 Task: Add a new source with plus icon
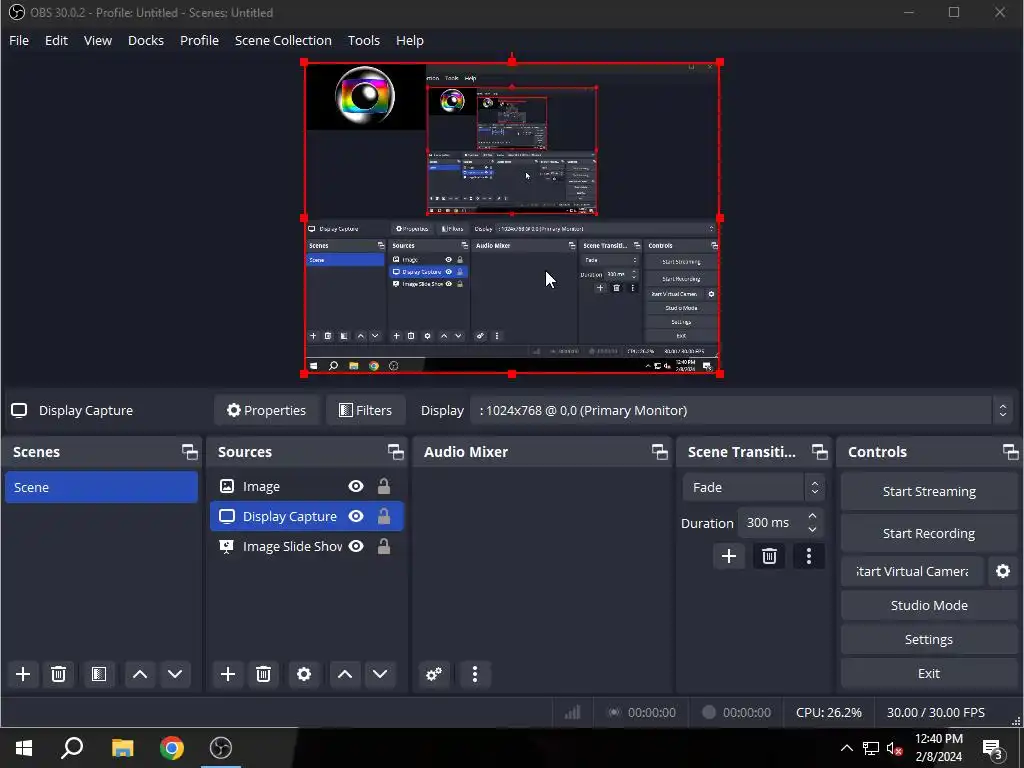(228, 674)
